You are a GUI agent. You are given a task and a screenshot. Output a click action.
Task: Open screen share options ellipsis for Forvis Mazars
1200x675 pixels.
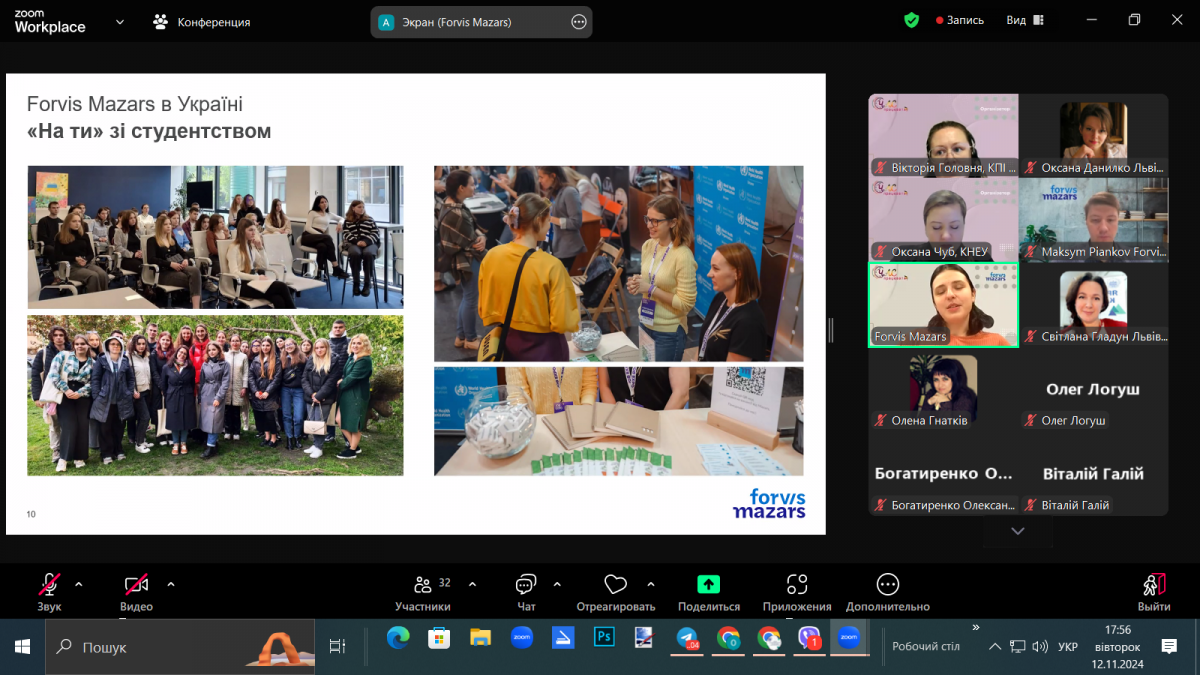[x=578, y=22]
